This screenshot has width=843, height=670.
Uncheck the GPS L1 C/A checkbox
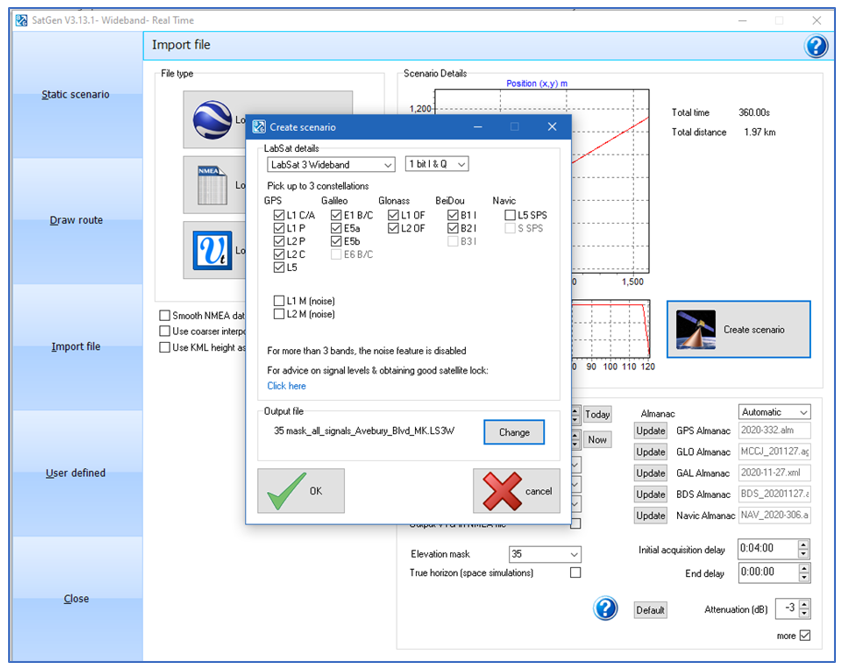(279, 215)
